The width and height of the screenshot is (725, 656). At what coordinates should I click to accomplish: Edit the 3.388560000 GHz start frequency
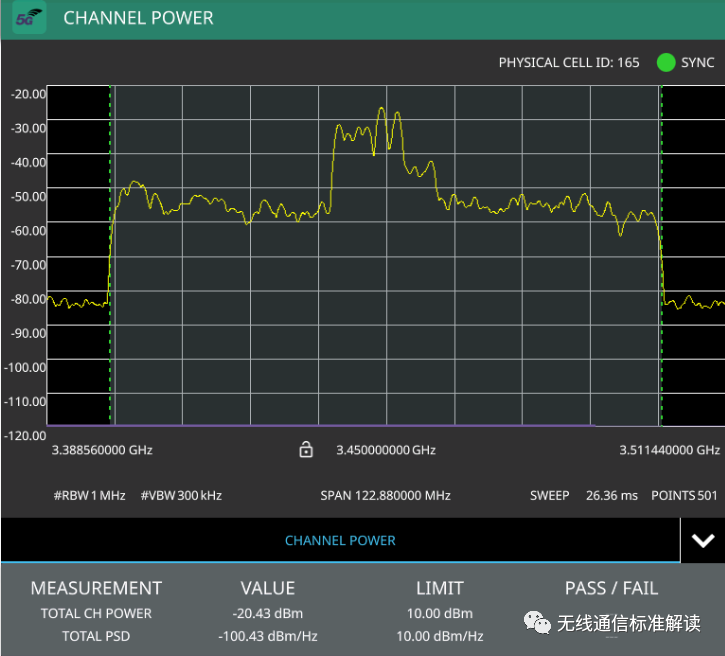tap(102, 450)
